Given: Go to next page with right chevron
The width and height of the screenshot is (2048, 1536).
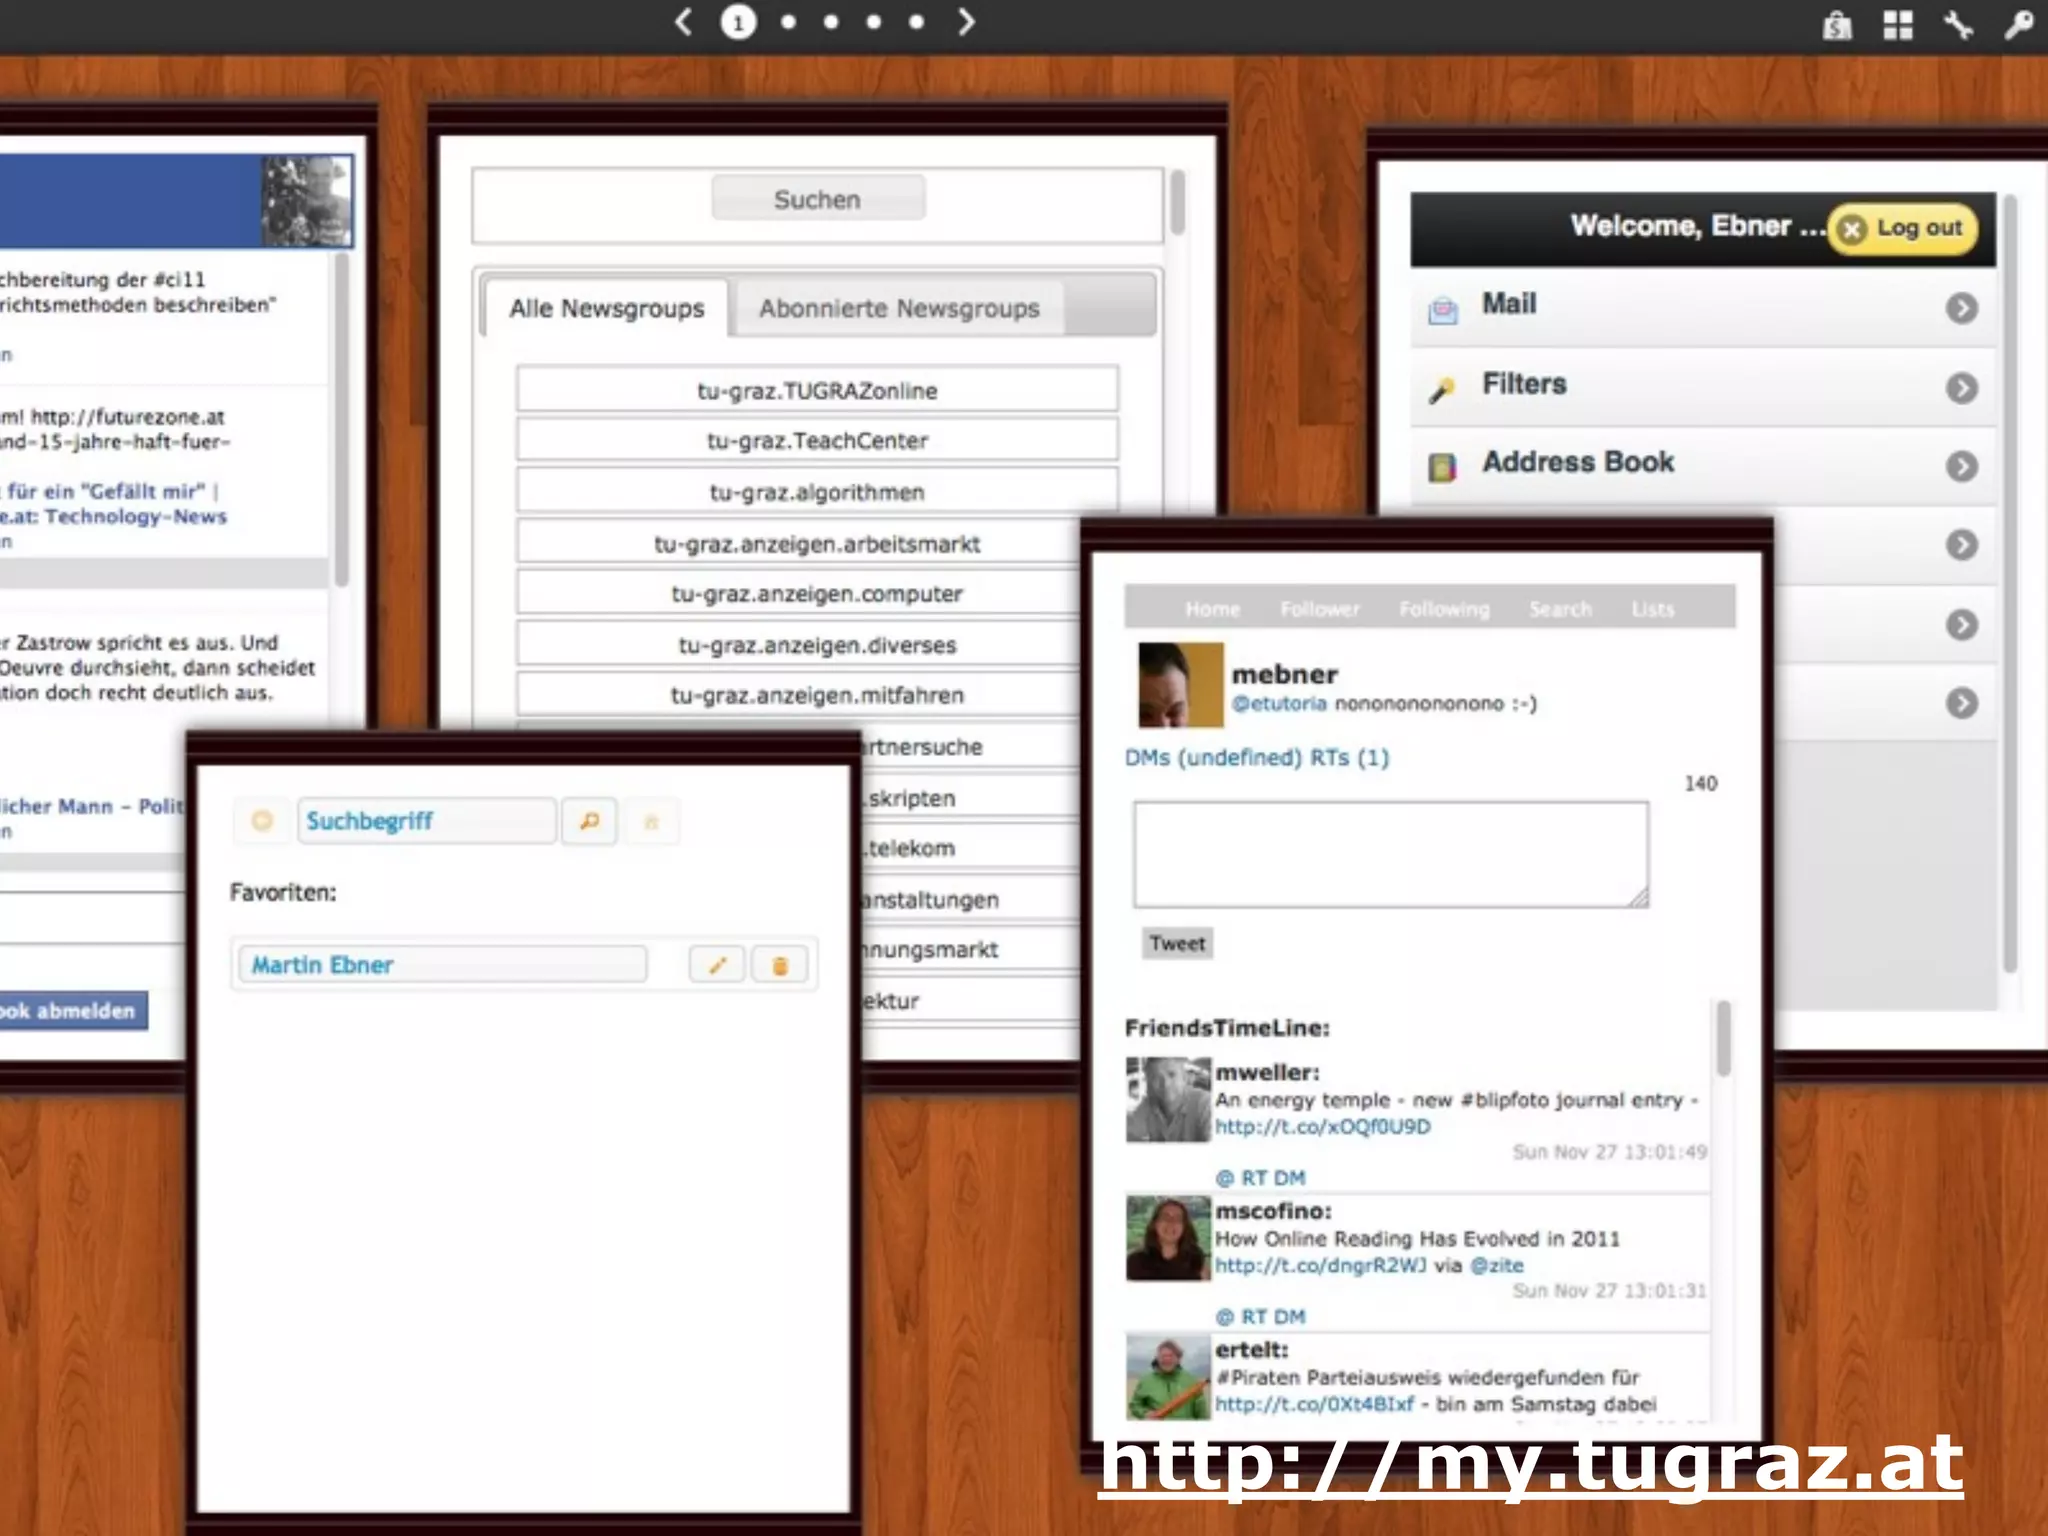Looking at the screenshot, I should point(965,22).
